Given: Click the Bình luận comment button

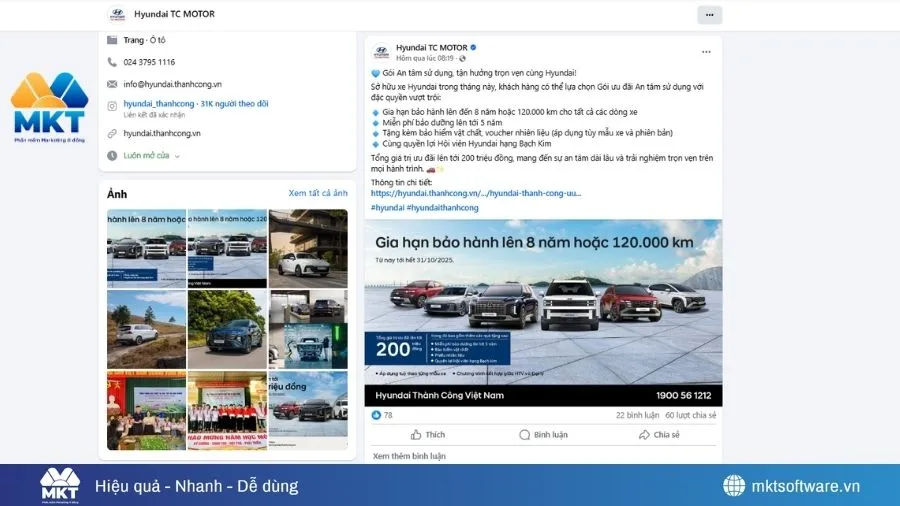Looking at the screenshot, I should [x=543, y=435].
